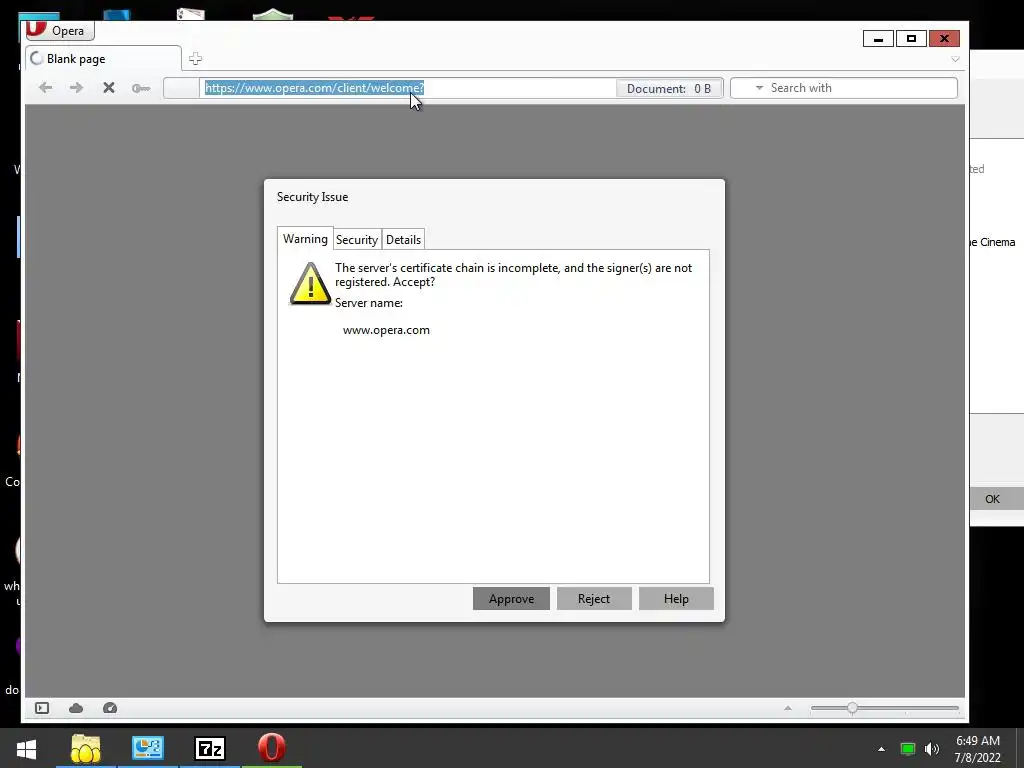Maximize the Opera window
1024x768 pixels.
point(911,39)
